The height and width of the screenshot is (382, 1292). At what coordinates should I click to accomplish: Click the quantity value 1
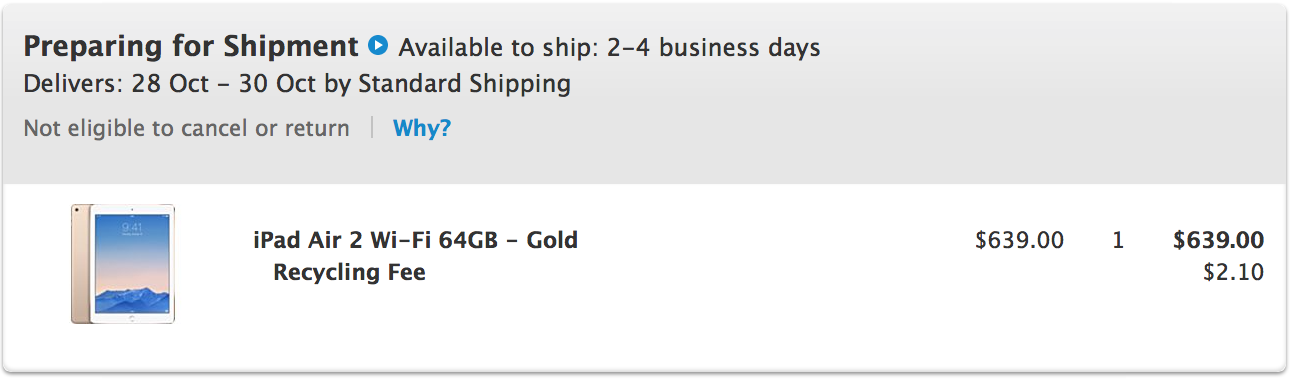click(1118, 240)
